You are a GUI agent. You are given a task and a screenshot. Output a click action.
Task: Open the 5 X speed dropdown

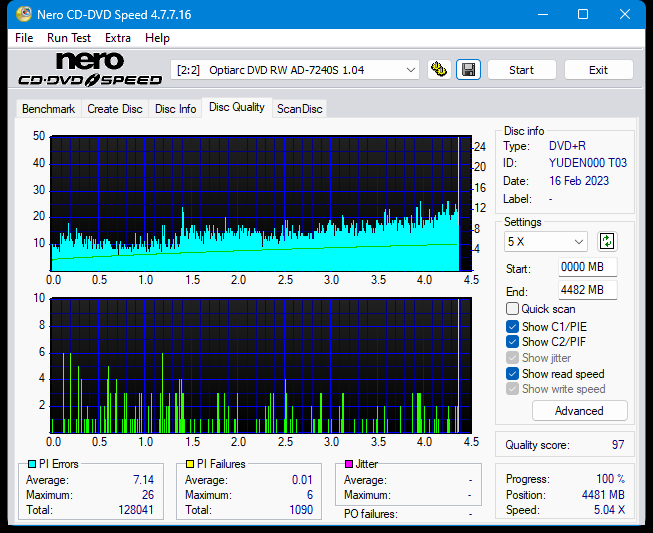(x=546, y=242)
